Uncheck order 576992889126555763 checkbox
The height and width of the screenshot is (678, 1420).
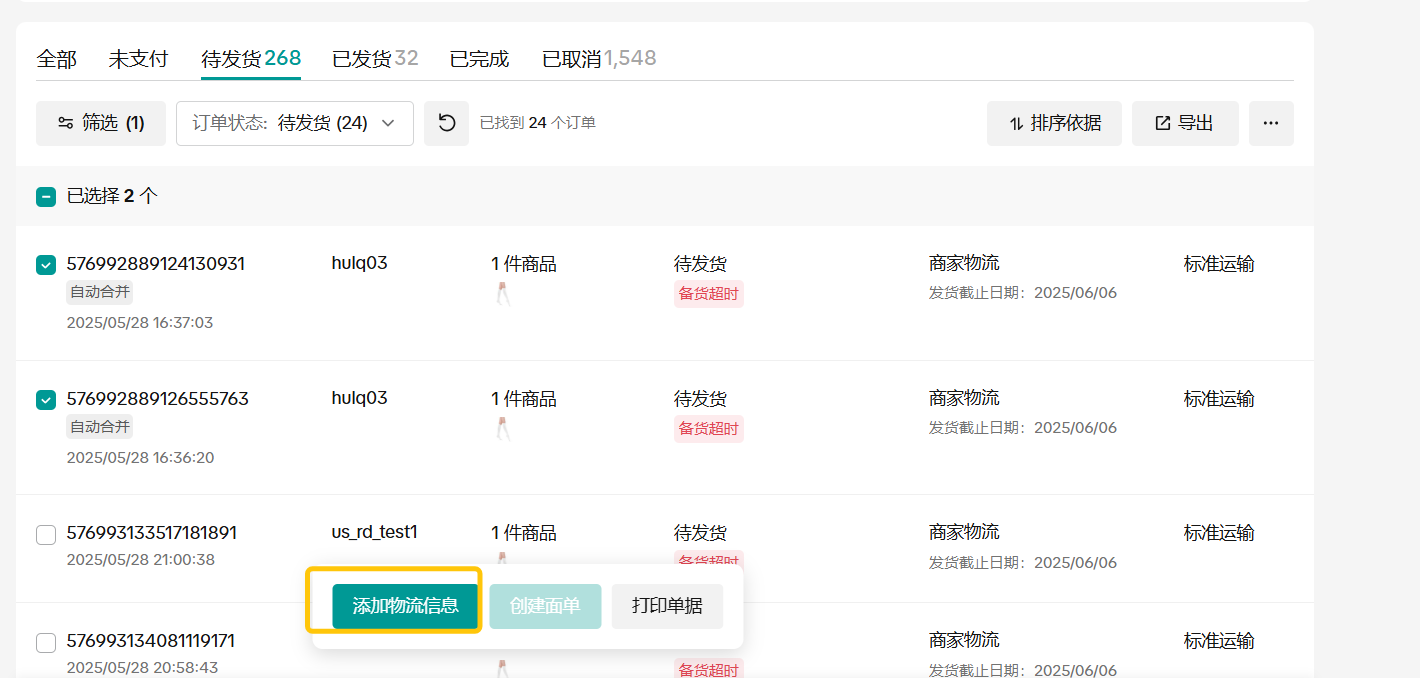pos(46,399)
